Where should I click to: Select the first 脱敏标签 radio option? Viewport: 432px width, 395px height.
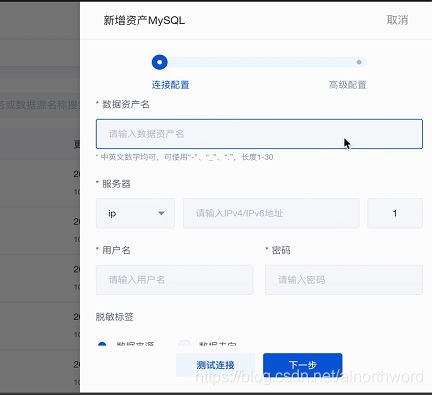tap(102, 344)
